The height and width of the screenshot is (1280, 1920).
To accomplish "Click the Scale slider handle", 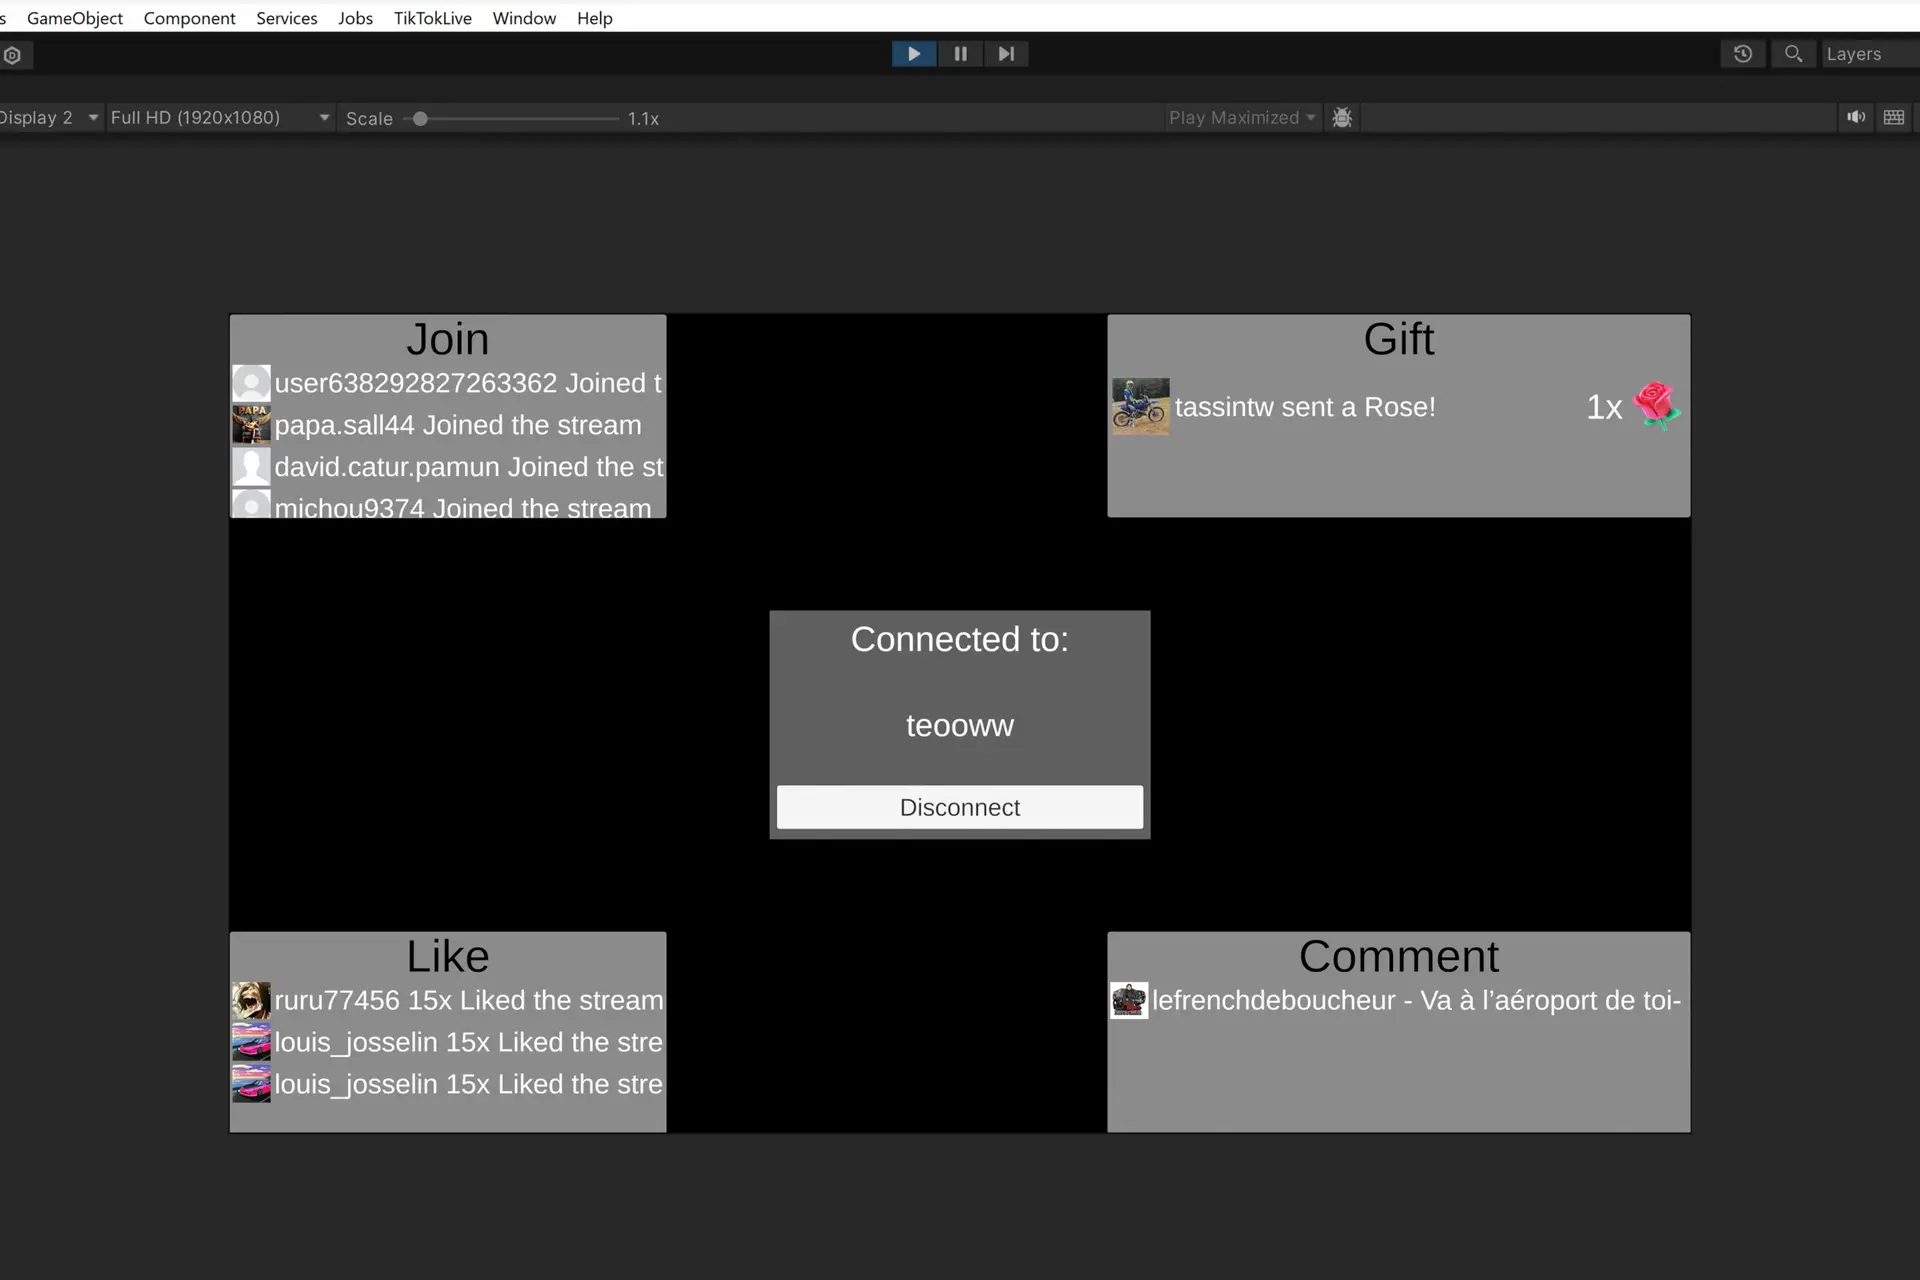I will click(421, 119).
